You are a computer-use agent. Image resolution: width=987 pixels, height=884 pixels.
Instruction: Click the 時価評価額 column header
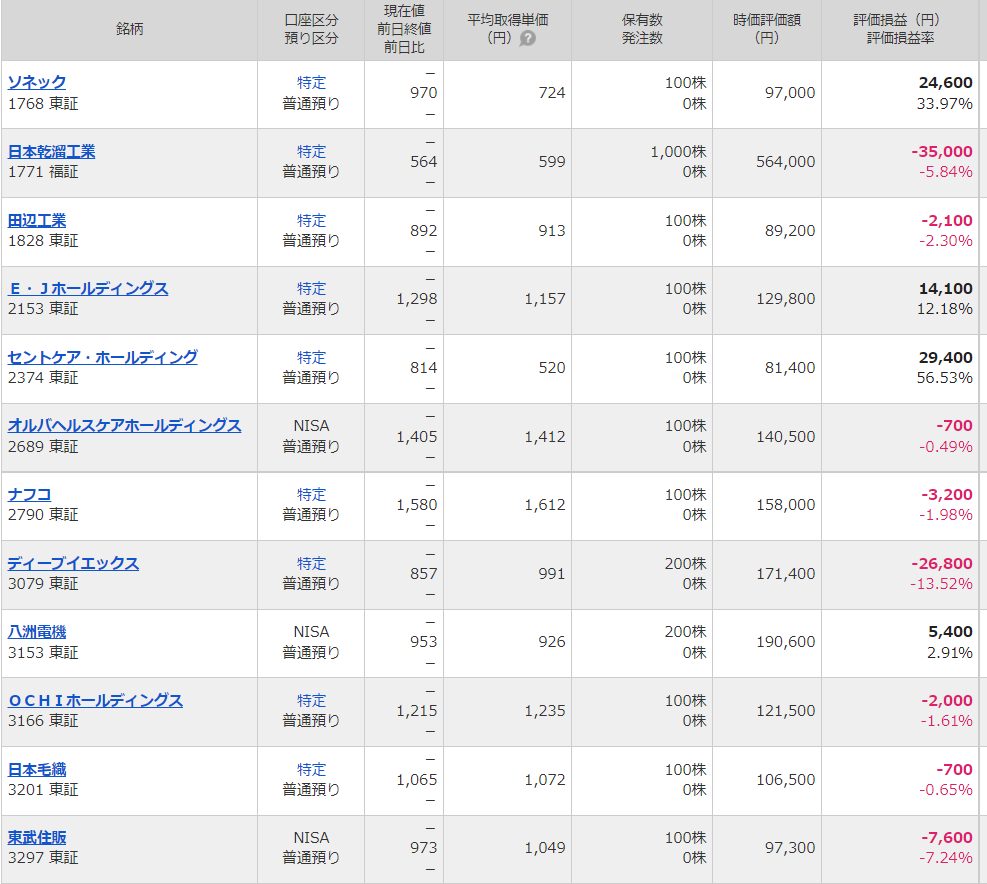coord(767,29)
